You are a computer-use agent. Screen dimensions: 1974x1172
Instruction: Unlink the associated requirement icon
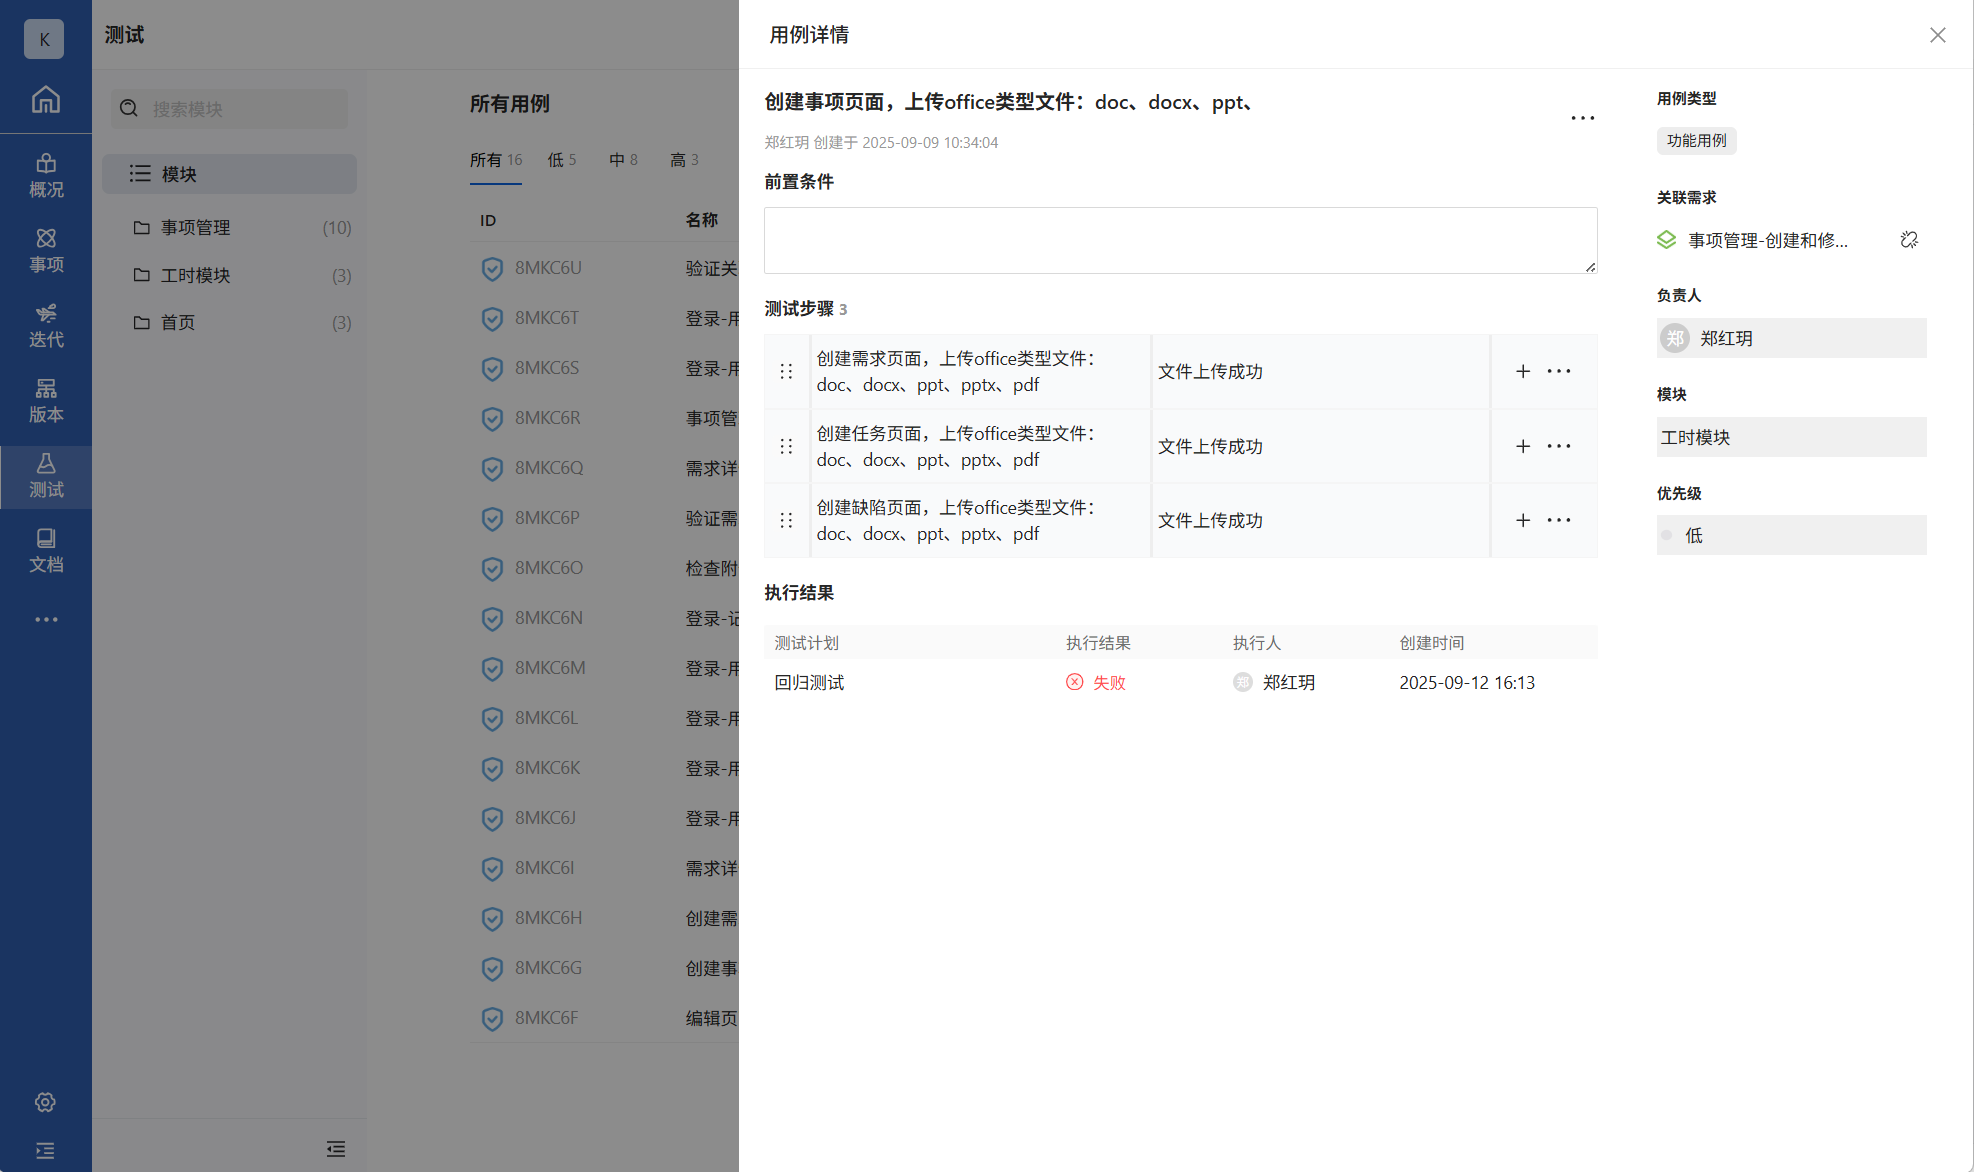pos(1909,240)
